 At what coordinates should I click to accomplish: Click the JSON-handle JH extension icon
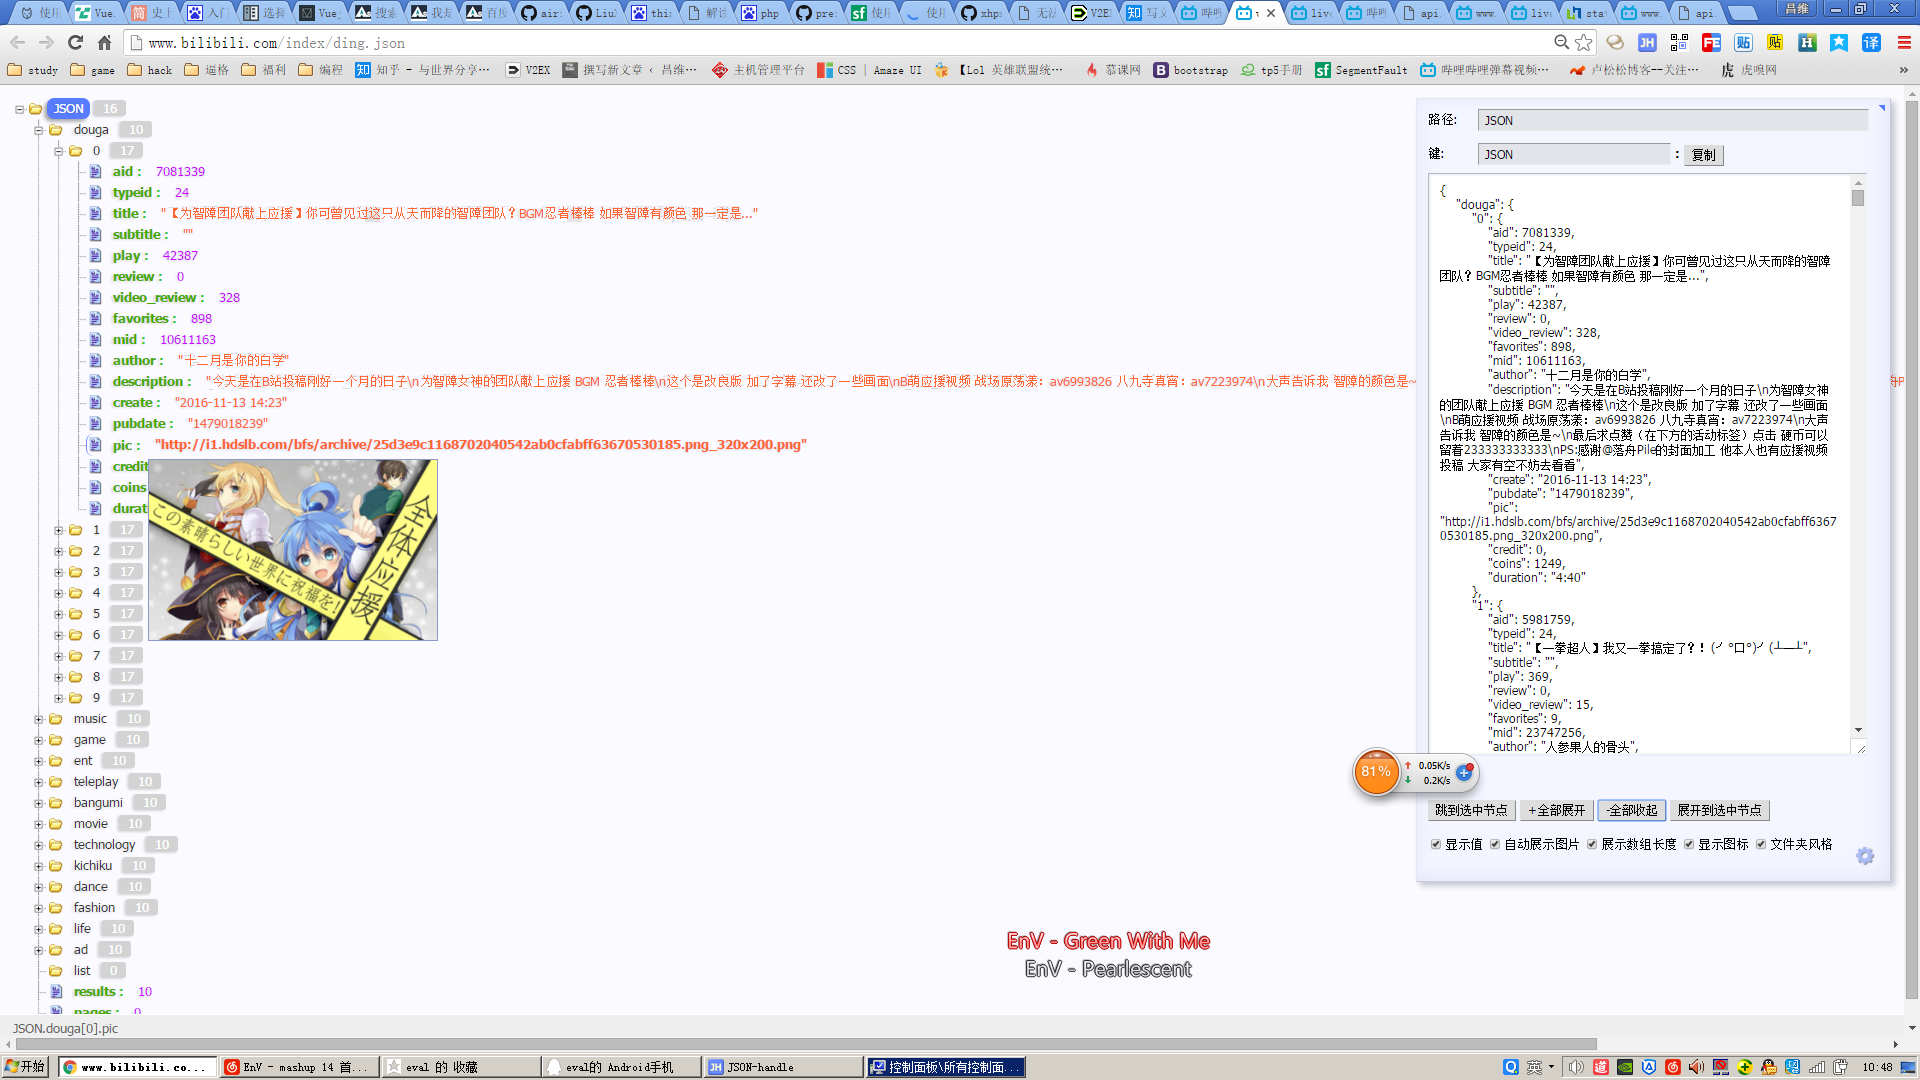coord(1647,43)
